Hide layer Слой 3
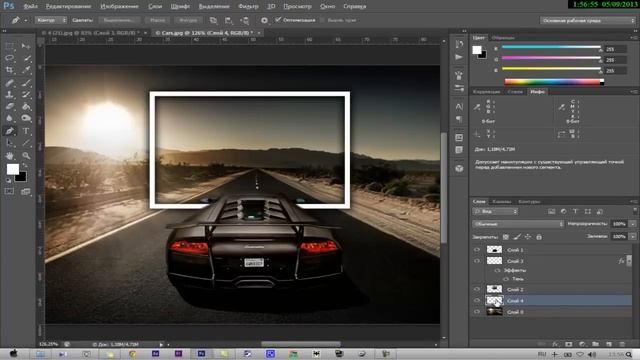640x360 pixels. (x=477, y=261)
